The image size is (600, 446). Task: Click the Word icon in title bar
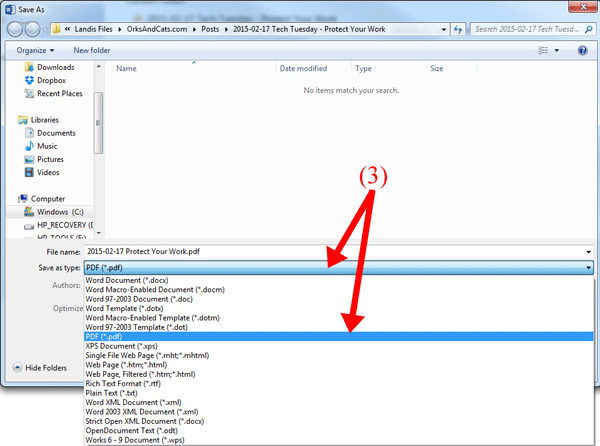pyautogui.click(x=10, y=10)
